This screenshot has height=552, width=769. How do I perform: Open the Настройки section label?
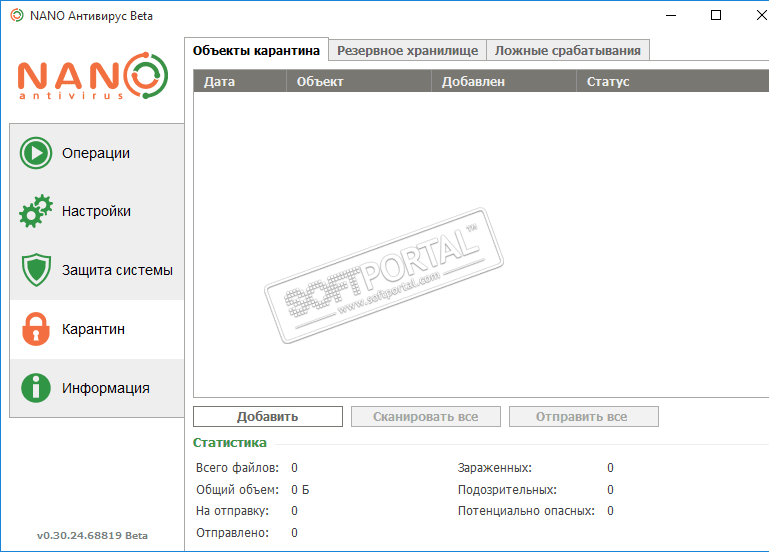pyautogui.click(x=96, y=211)
